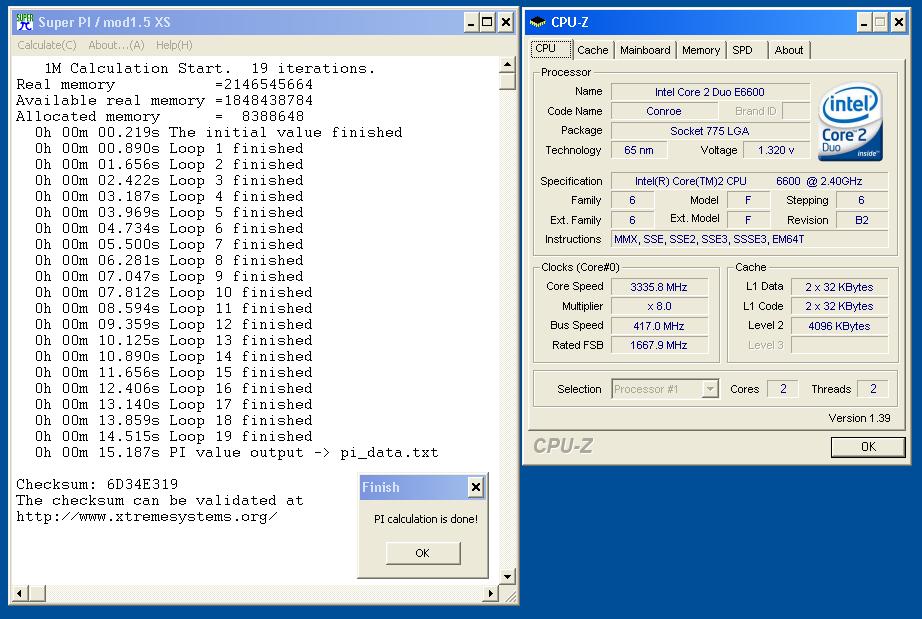Viewport: 922px width, 619px height.
Task: Open the Help(H) menu in Super PI
Action: [174, 45]
